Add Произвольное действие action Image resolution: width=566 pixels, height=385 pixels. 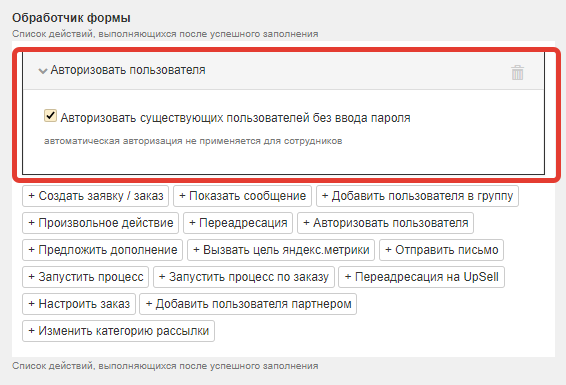point(100,223)
